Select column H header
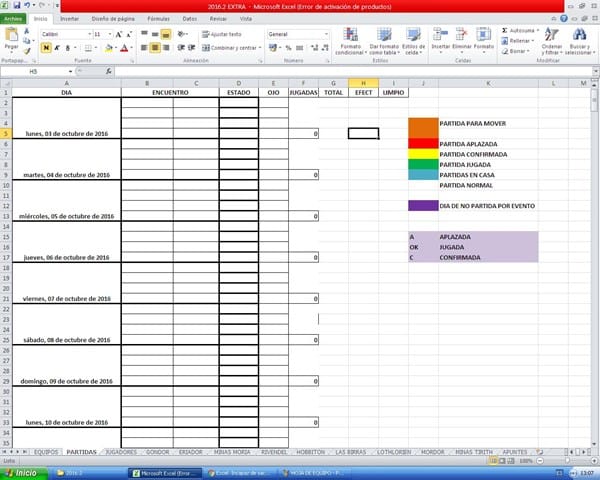Viewport: 600px width, 480px height. (x=363, y=83)
